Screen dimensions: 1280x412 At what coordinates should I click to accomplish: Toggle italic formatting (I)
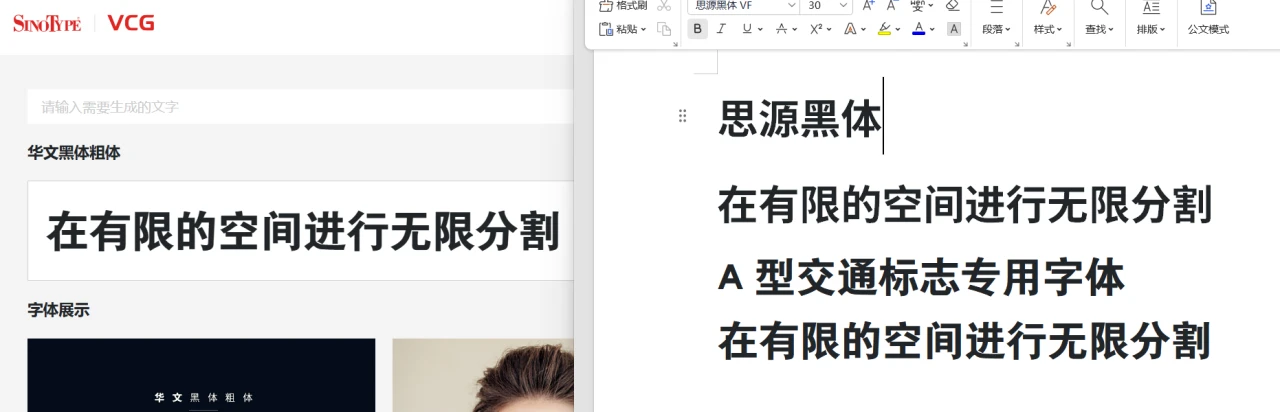pyautogui.click(x=722, y=29)
